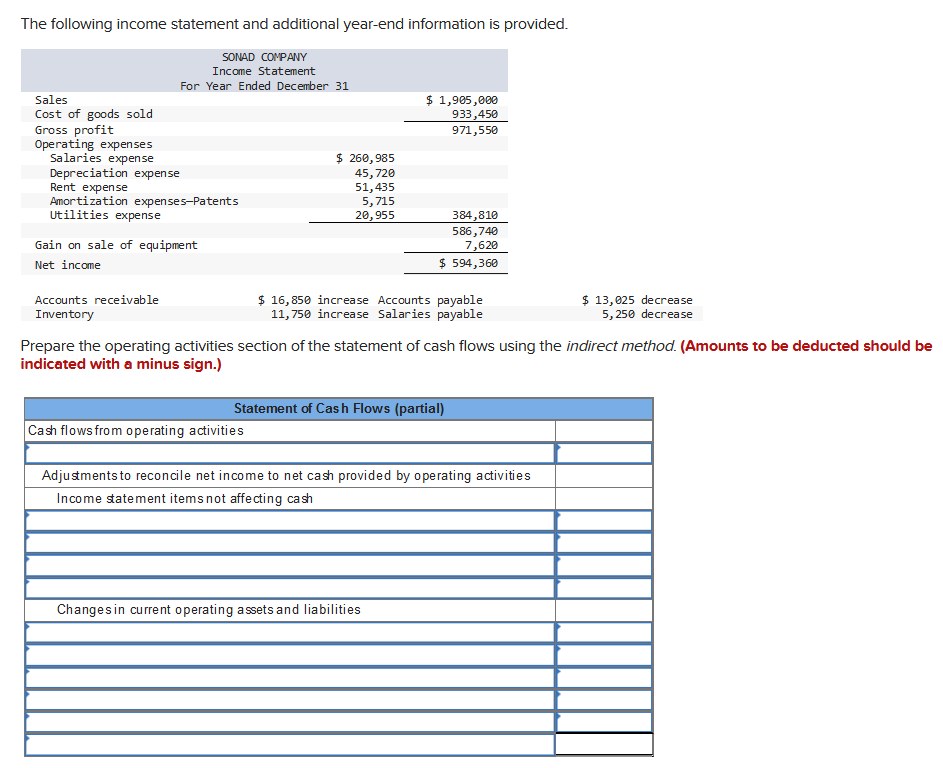Click the 'Salaries payable' label
943x768 pixels.
[x=430, y=315]
